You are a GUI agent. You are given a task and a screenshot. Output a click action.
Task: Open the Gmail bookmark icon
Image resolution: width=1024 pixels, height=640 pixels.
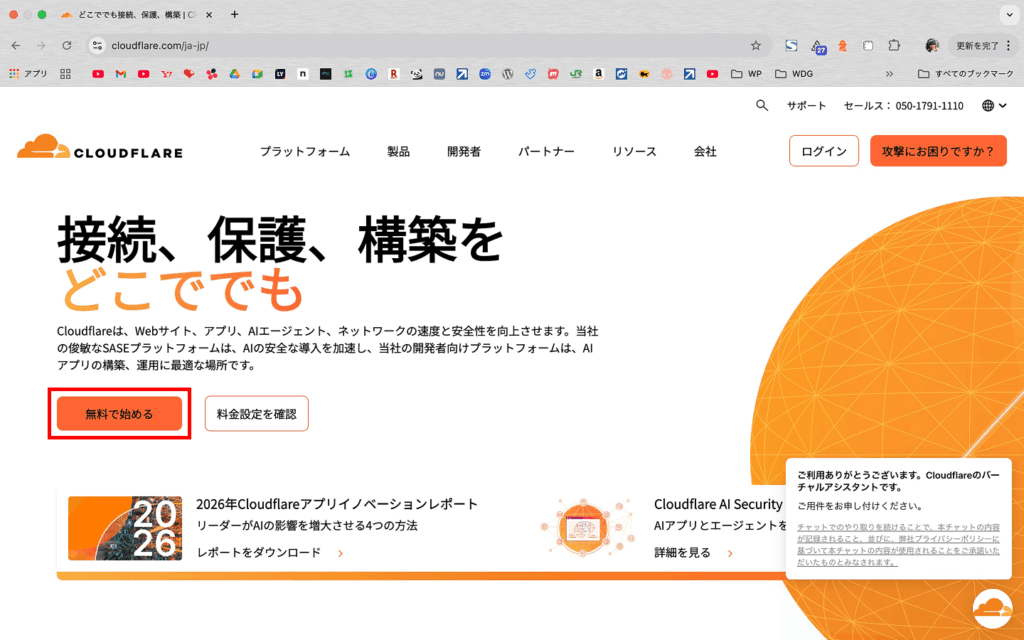point(121,73)
